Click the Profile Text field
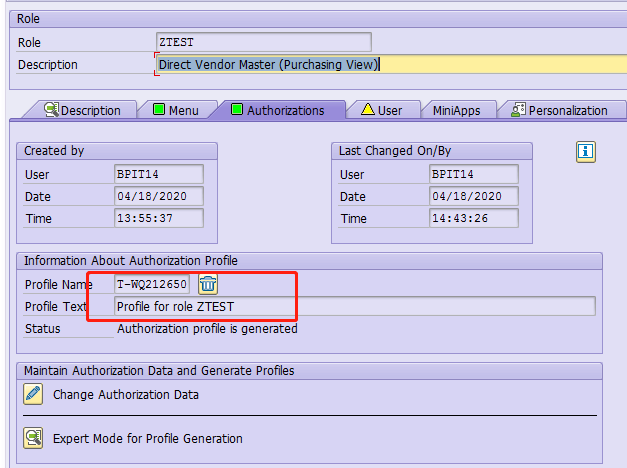 pyautogui.click(x=355, y=306)
